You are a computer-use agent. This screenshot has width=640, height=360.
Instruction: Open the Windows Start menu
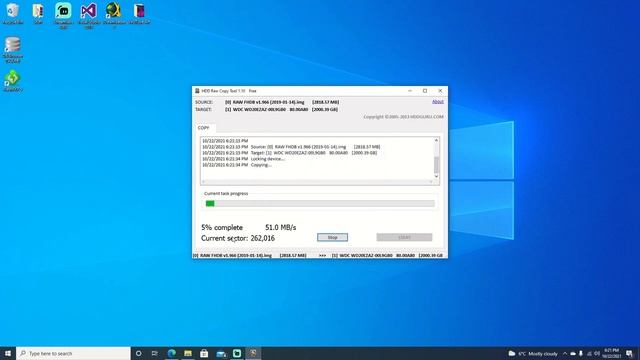pyautogui.click(x=8, y=353)
